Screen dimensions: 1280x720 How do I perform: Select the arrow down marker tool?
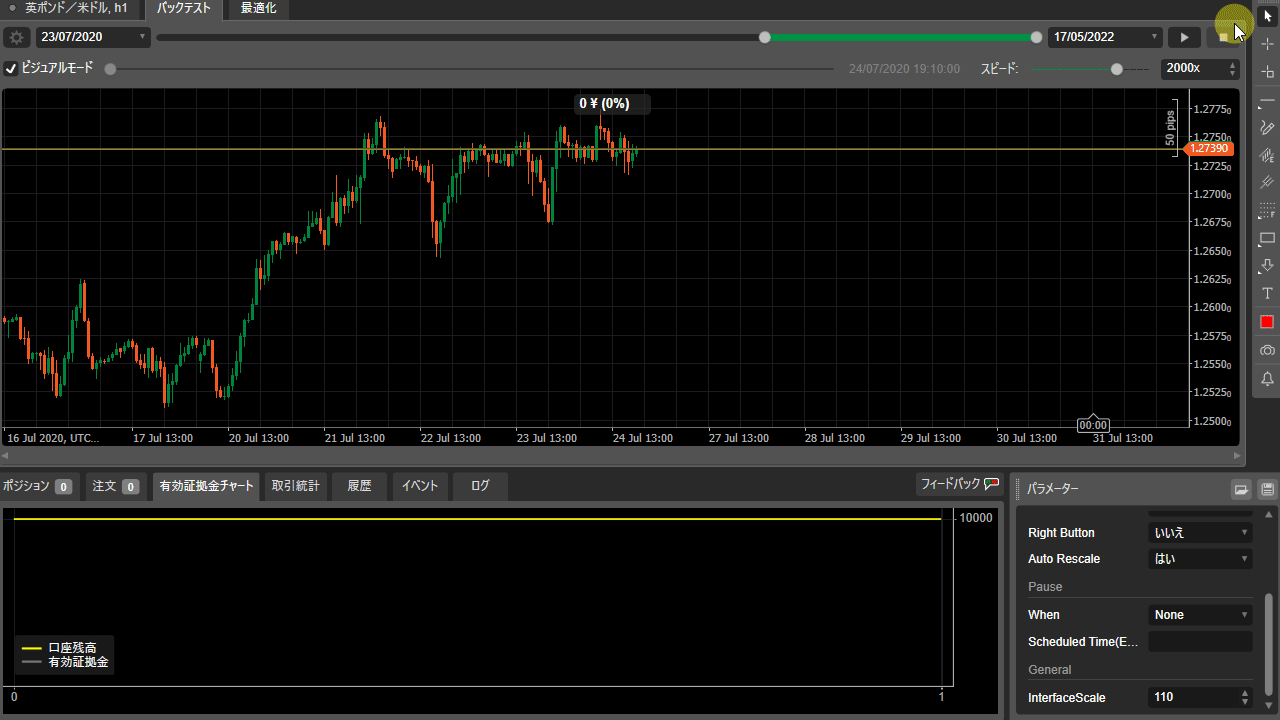pyautogui.click(x=1267, y=266)
